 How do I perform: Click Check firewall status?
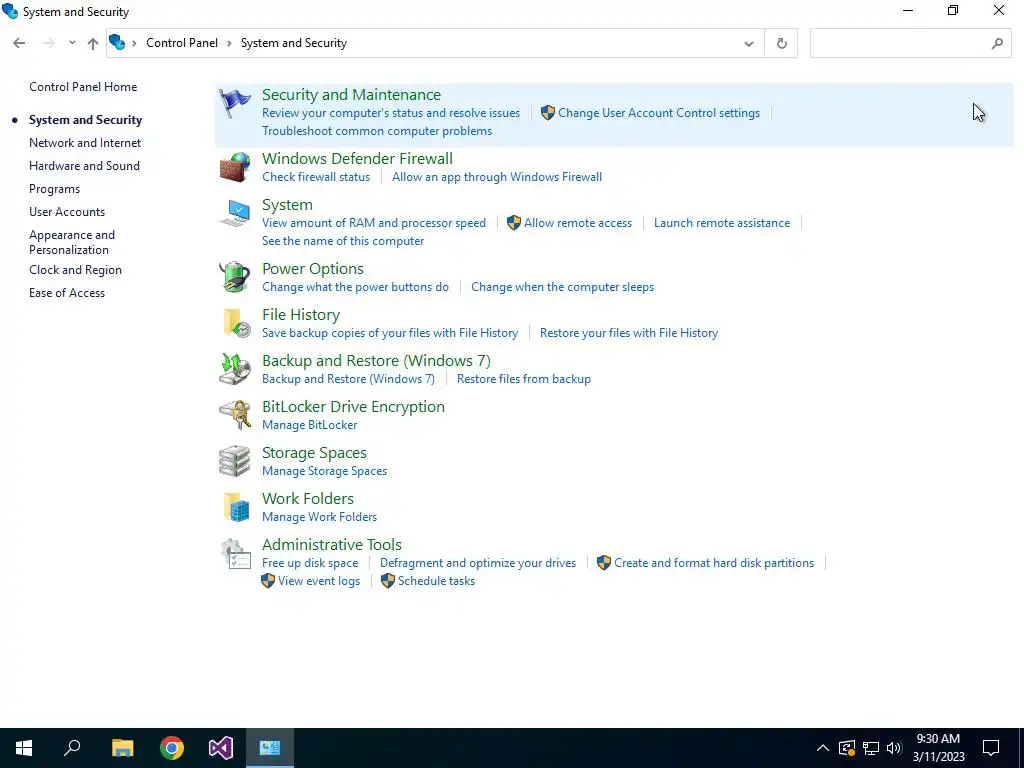(316, 177)
